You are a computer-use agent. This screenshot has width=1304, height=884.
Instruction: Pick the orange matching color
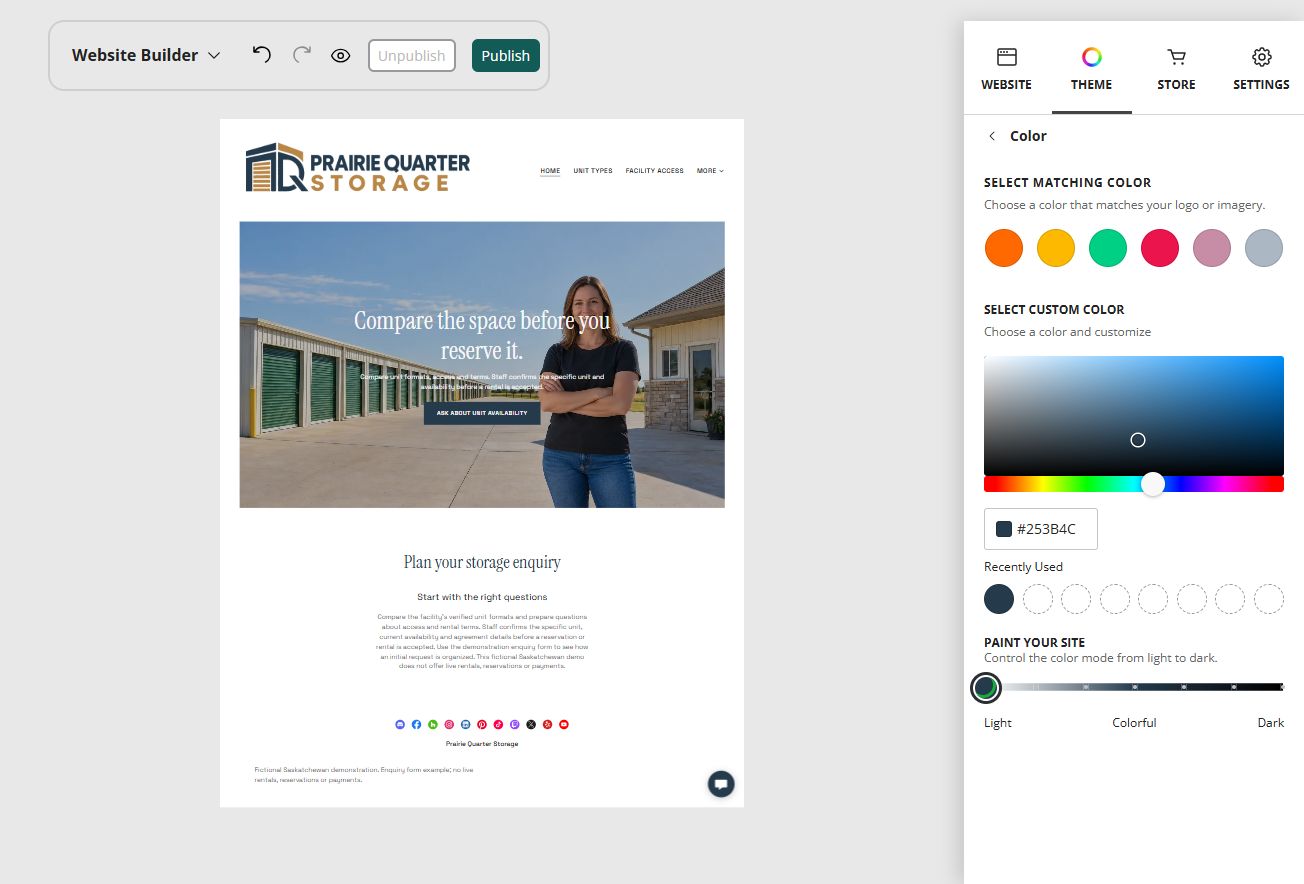pos(1004,248)
